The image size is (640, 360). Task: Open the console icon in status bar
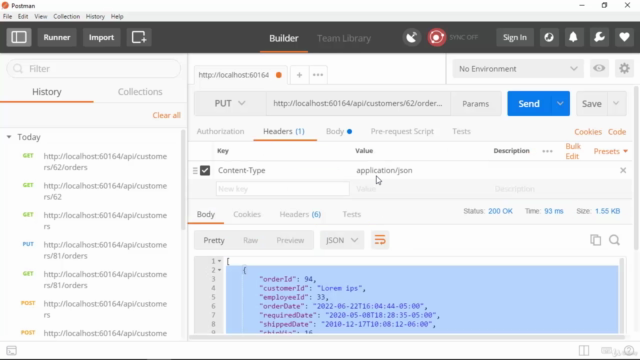click(x=11, y=351)
